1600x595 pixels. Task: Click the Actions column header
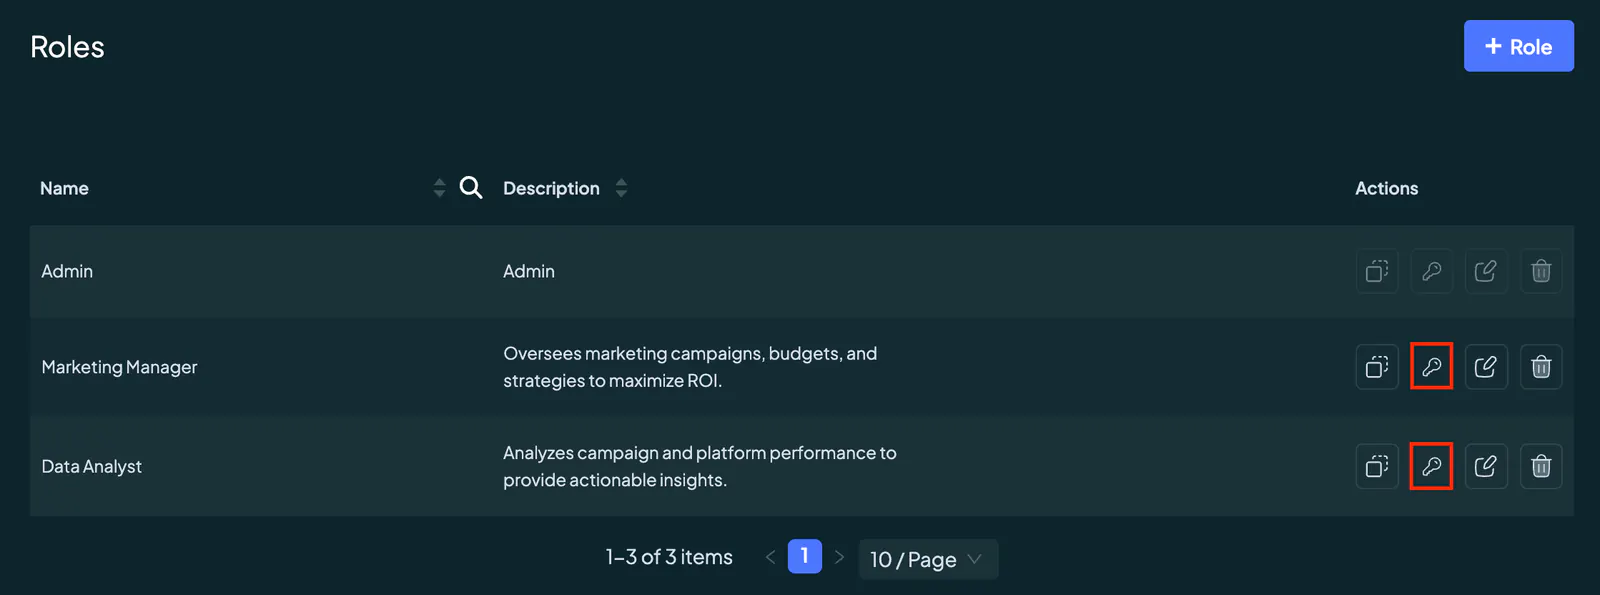(1386, 188)
